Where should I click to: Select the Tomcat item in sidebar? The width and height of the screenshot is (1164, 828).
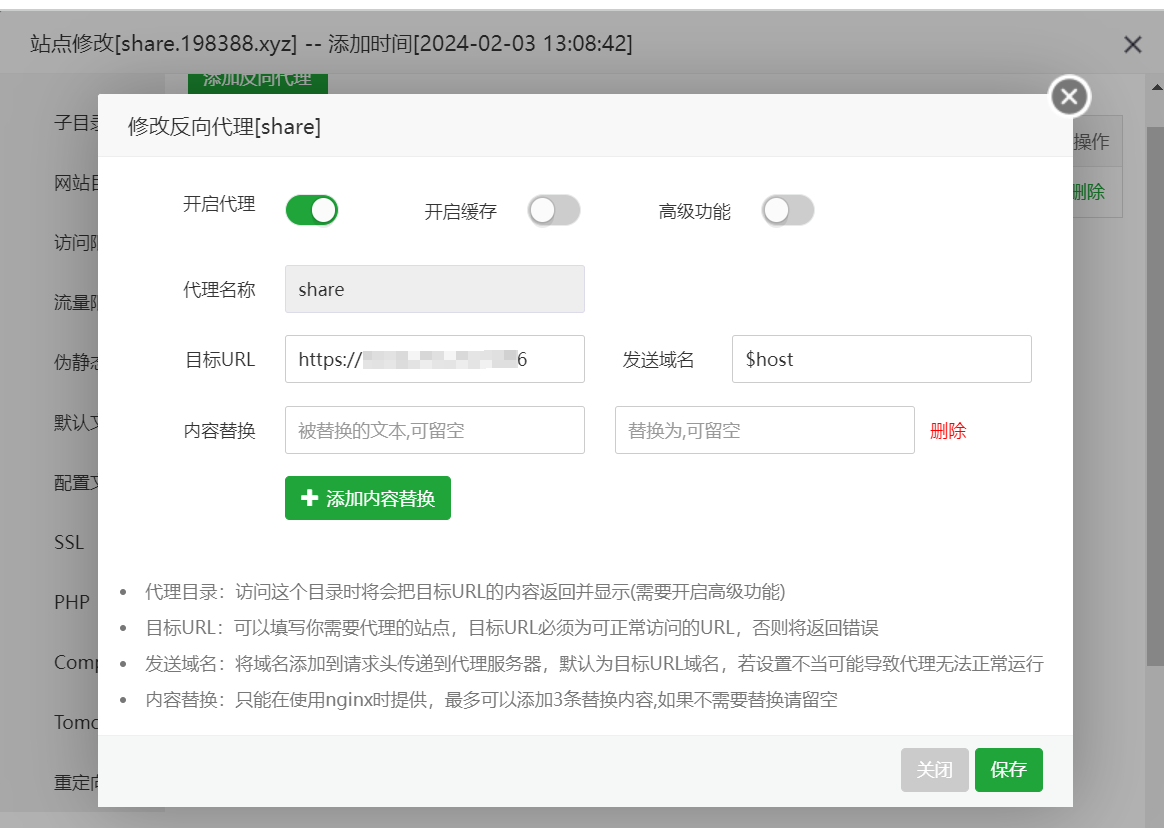click(76, 723)
